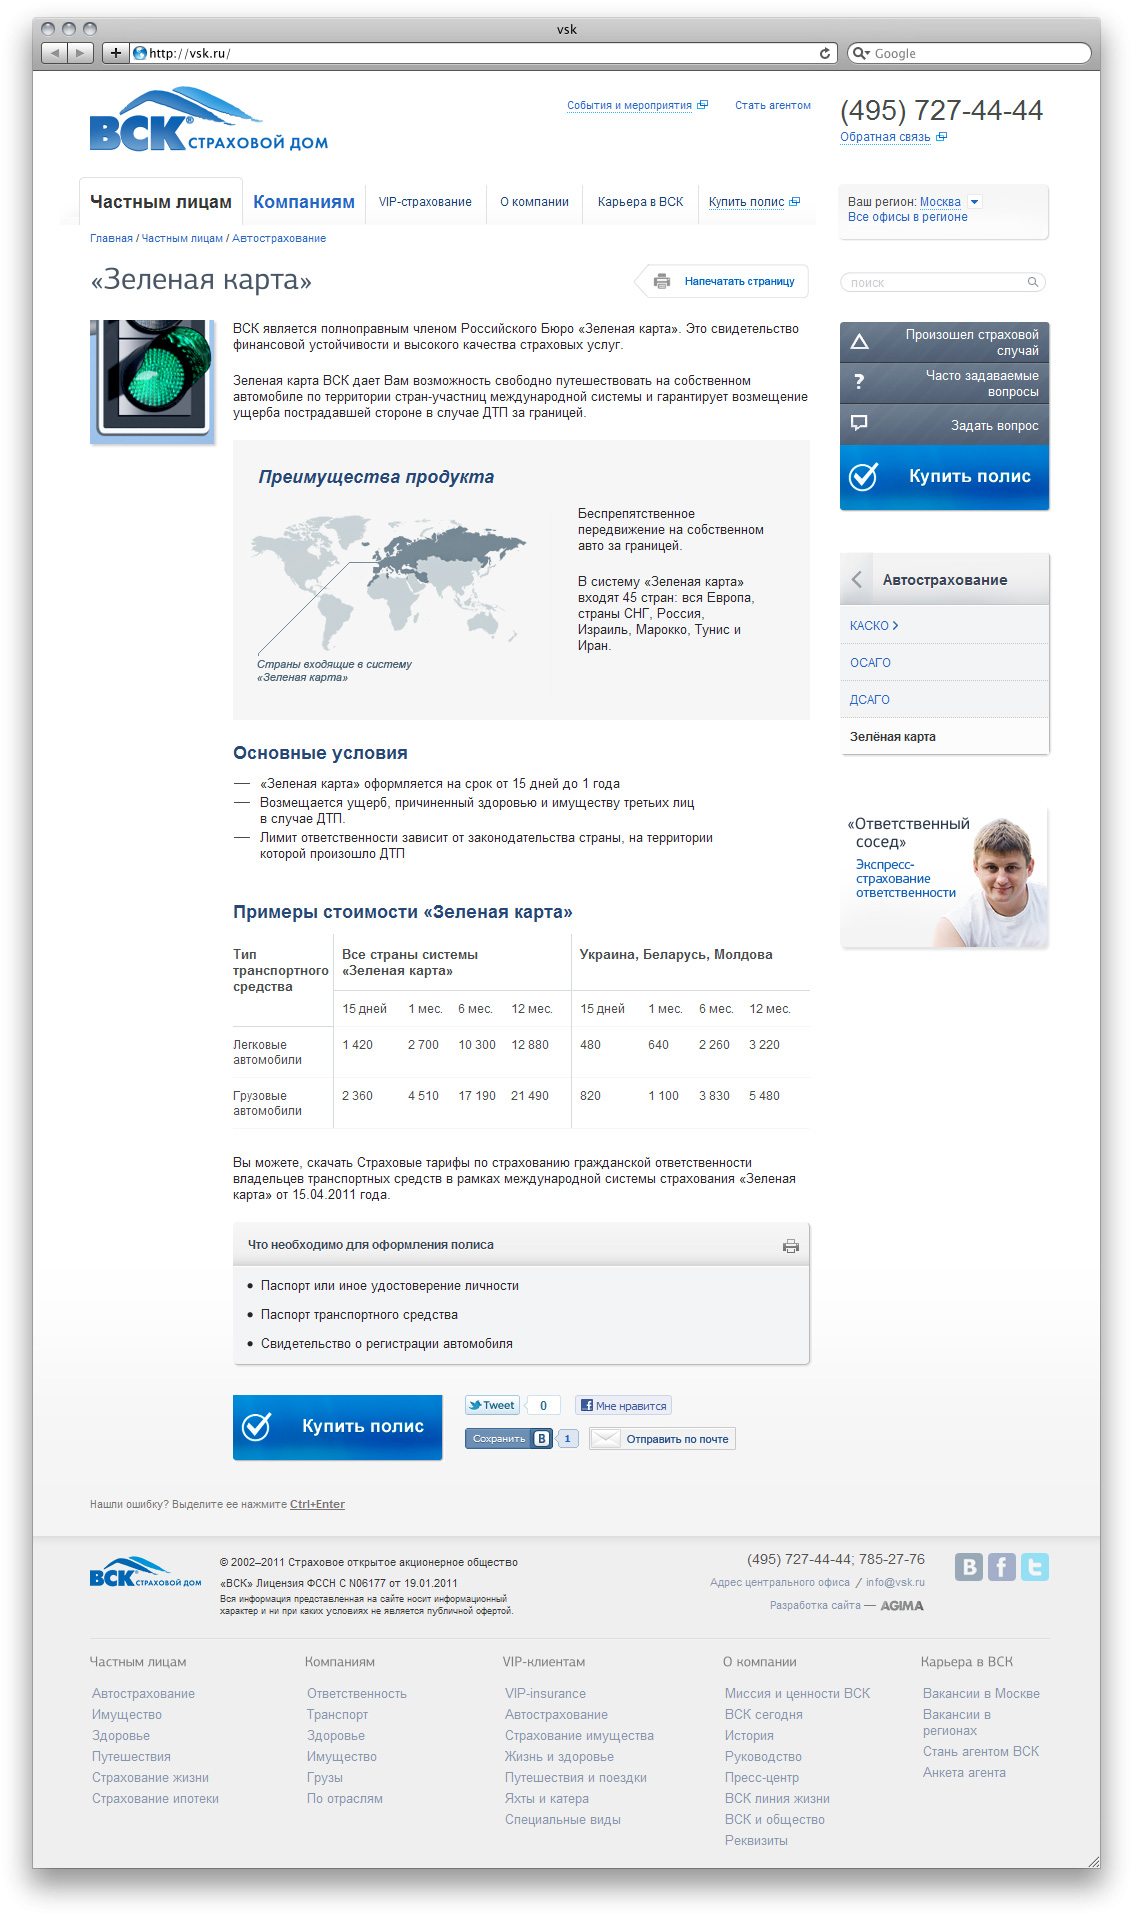Viewport: 1133px width, 1916px height.
Task: Click the AGIMA developer logo
Action: [x=902, y=1606]
